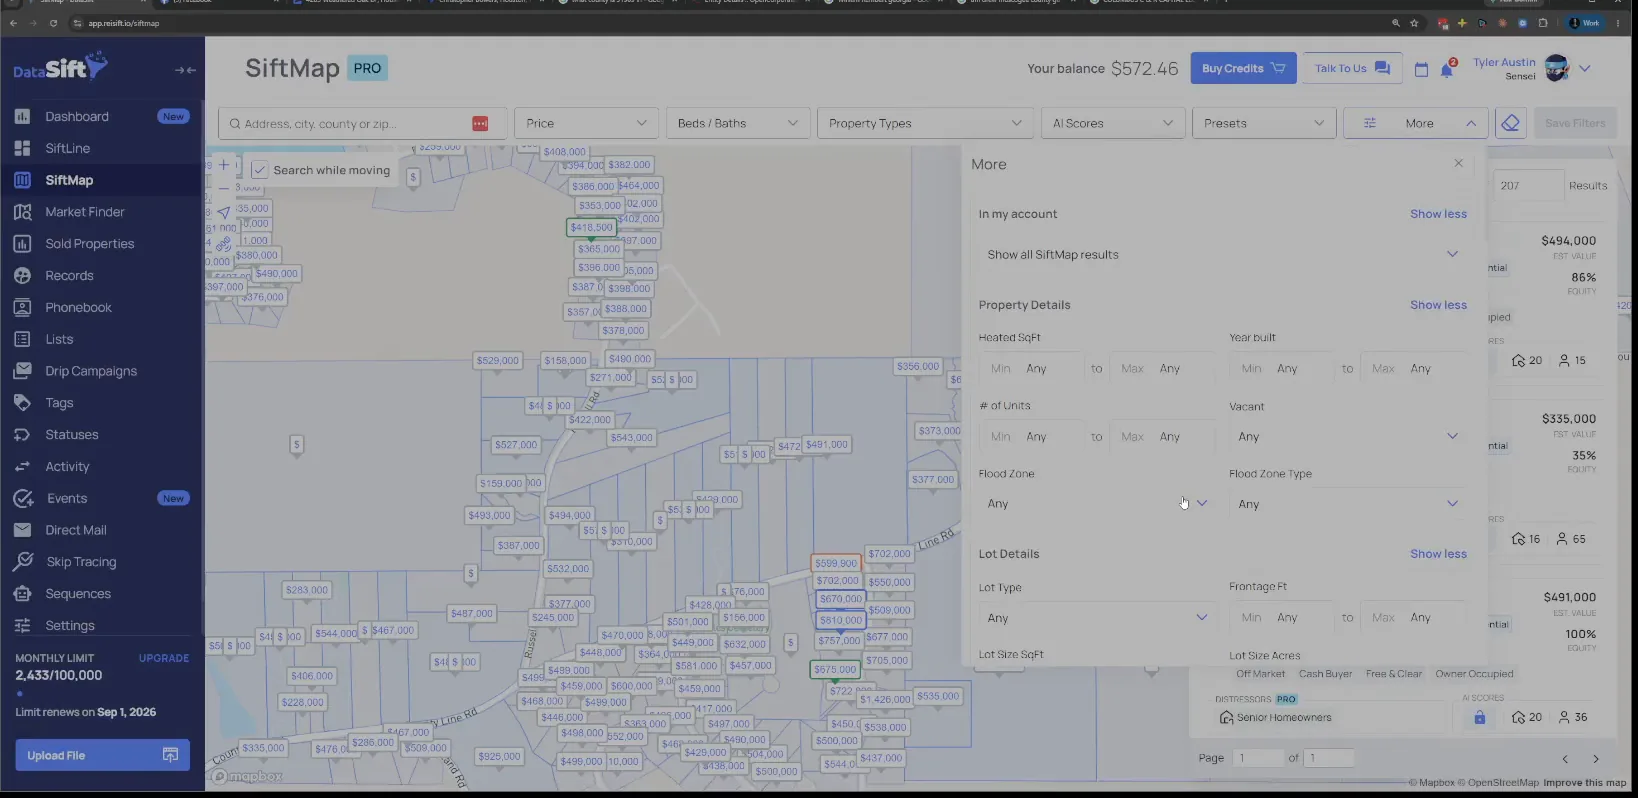Click the map locate arrow icon
Viewport: 1638px width, 798px height.
(x=224, y=213)
